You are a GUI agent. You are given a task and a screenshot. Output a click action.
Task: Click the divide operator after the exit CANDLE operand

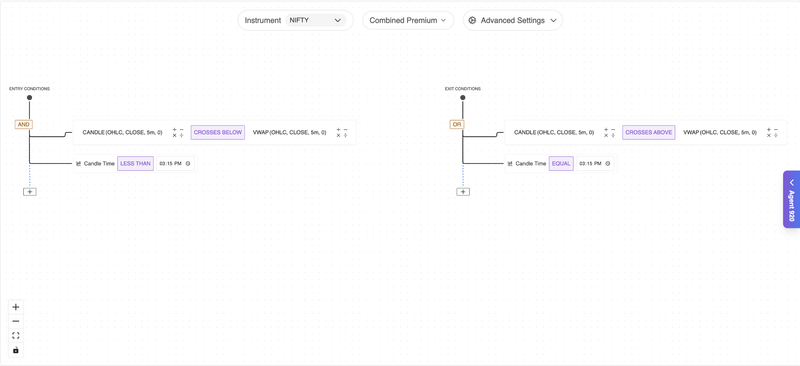click(613, 136)
